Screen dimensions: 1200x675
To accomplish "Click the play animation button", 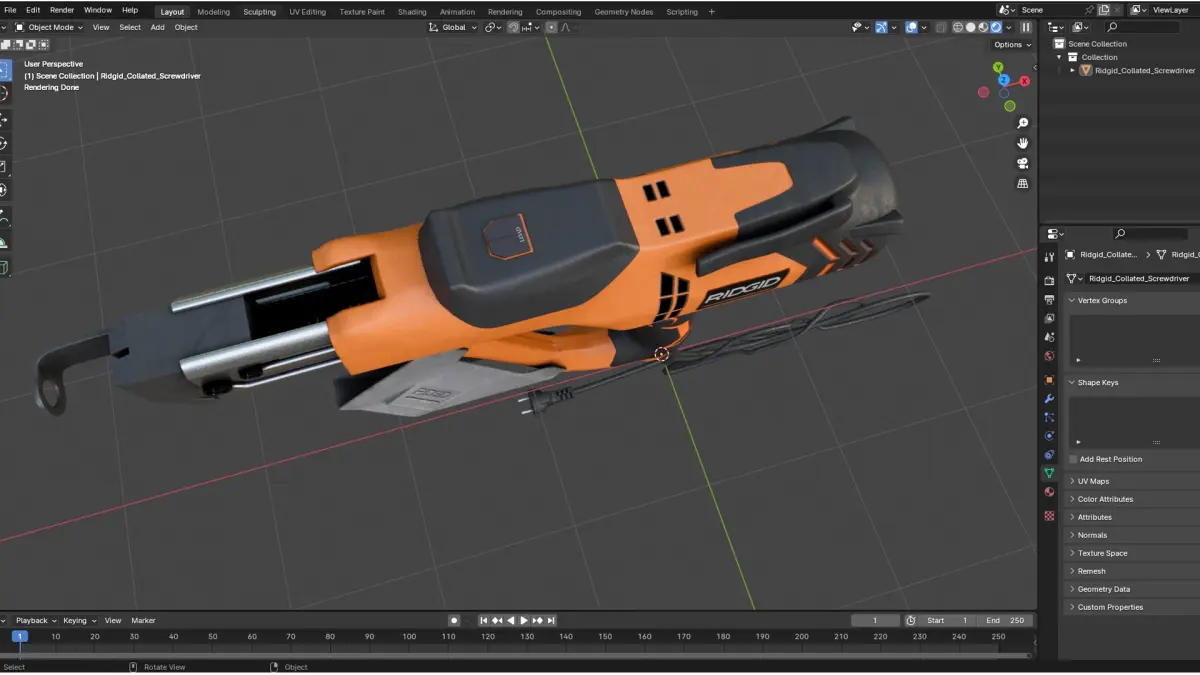I will click(x=524, y=620).
